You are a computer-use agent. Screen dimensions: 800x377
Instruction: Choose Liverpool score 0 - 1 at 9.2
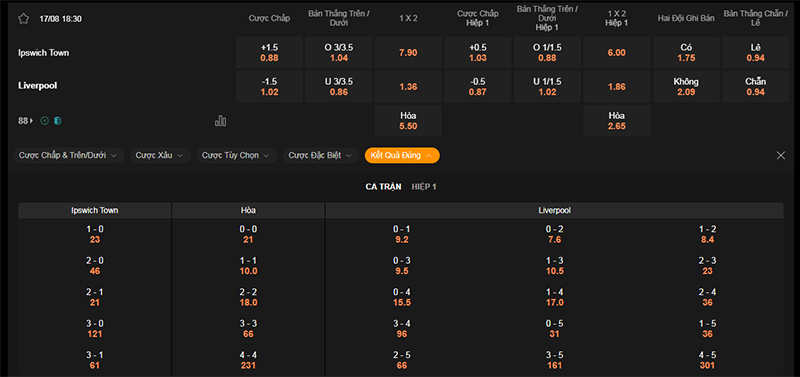pos(402,235)
